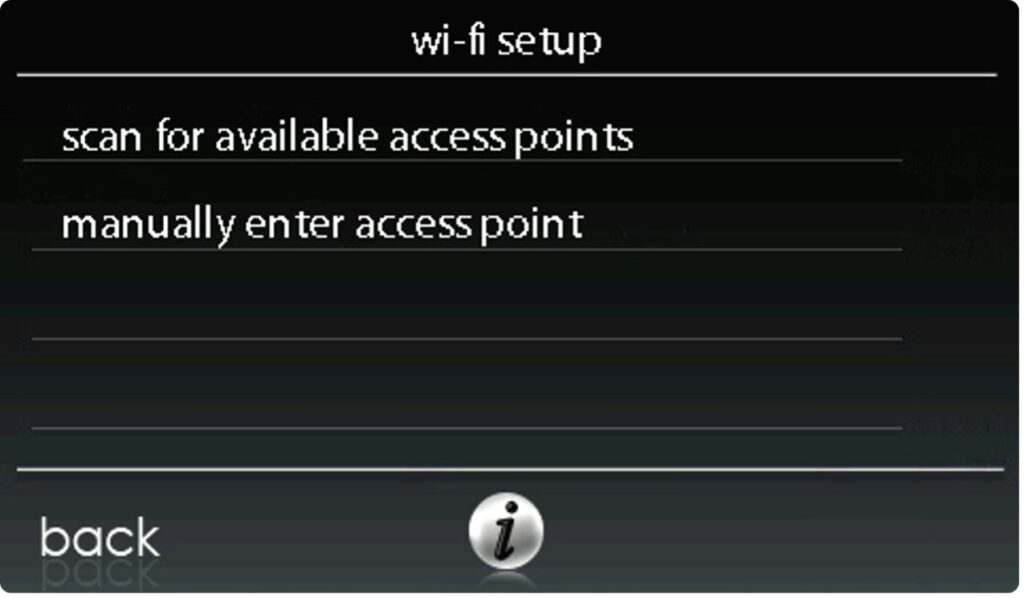
Task: Go back using the back button
Action: 99,538
